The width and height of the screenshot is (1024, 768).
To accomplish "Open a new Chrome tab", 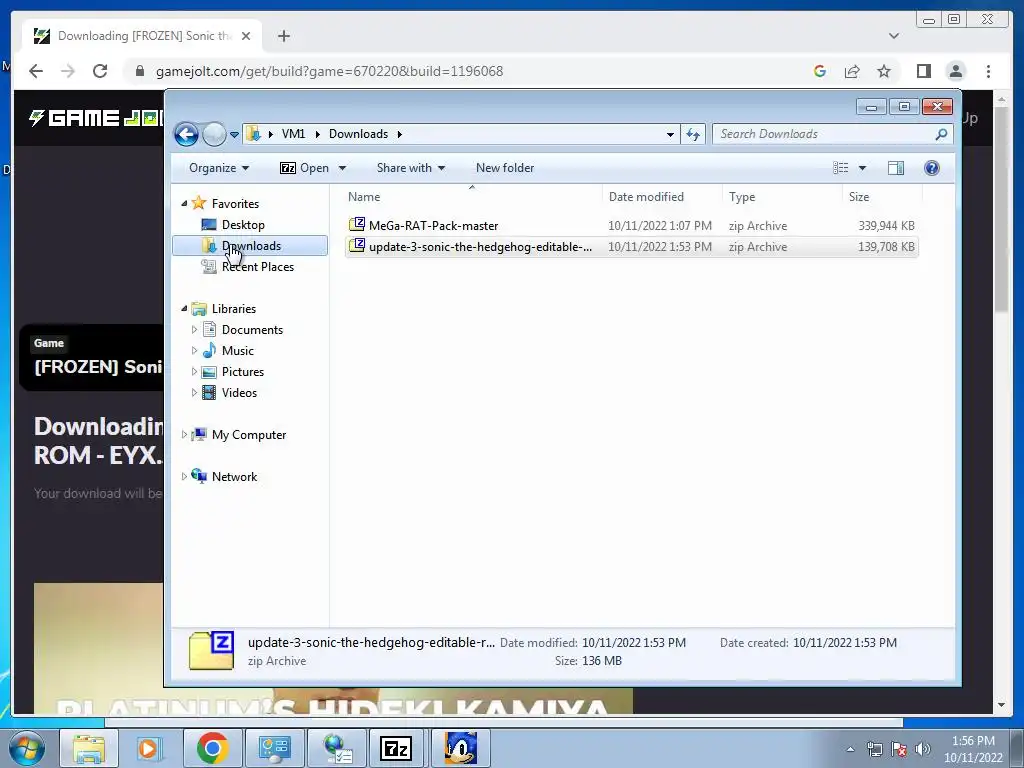I will (x=283, y=36).
